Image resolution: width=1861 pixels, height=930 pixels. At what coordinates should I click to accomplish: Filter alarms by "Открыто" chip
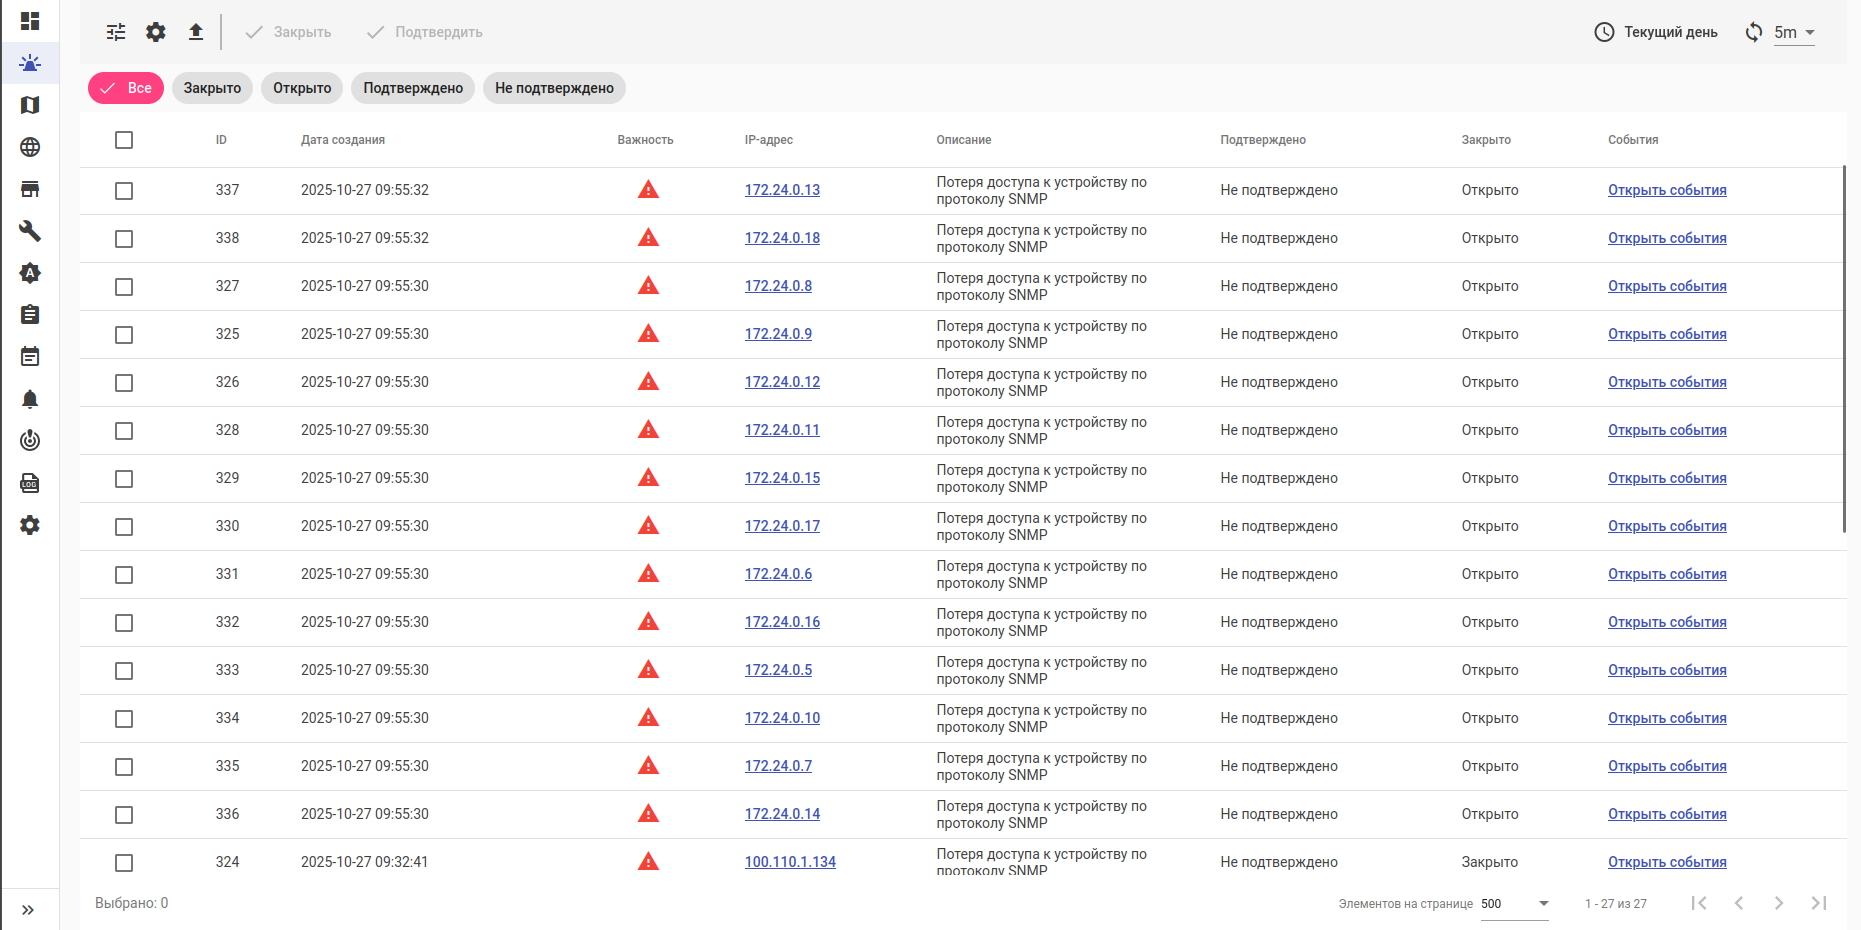coord(302,88)
